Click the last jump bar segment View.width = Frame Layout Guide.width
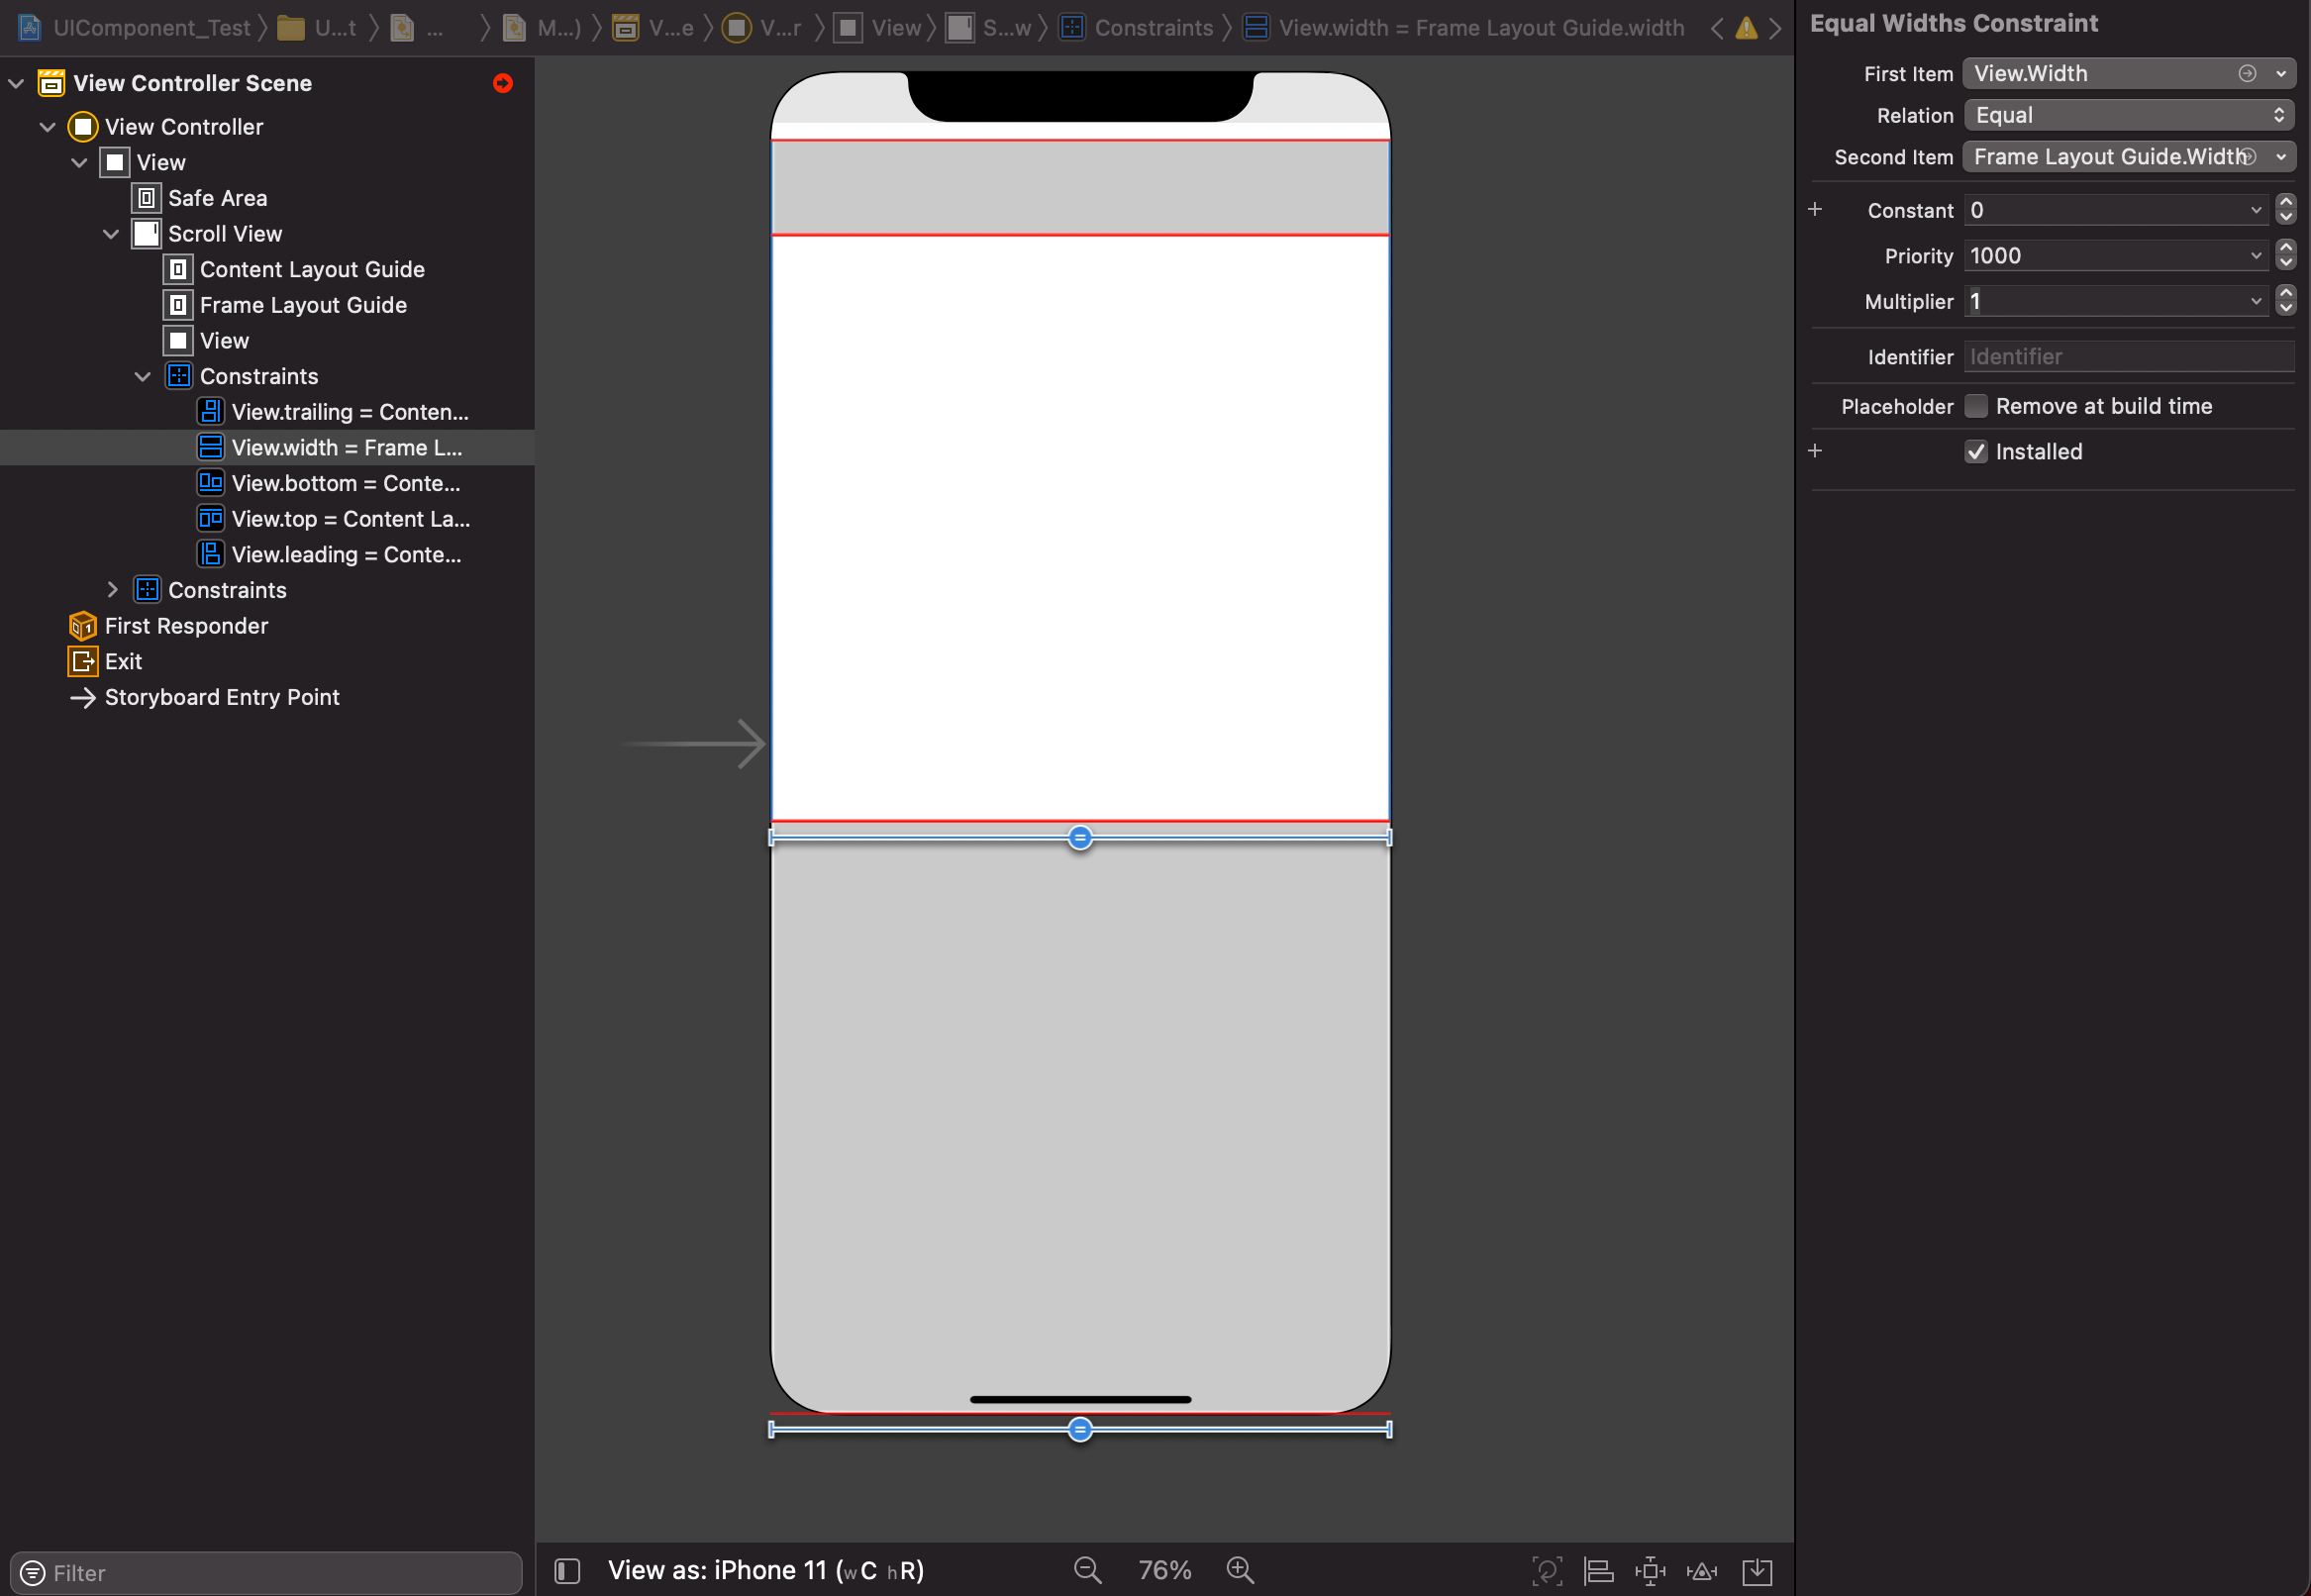This screenshot has width=2311, height=1596. (1464, 28)
